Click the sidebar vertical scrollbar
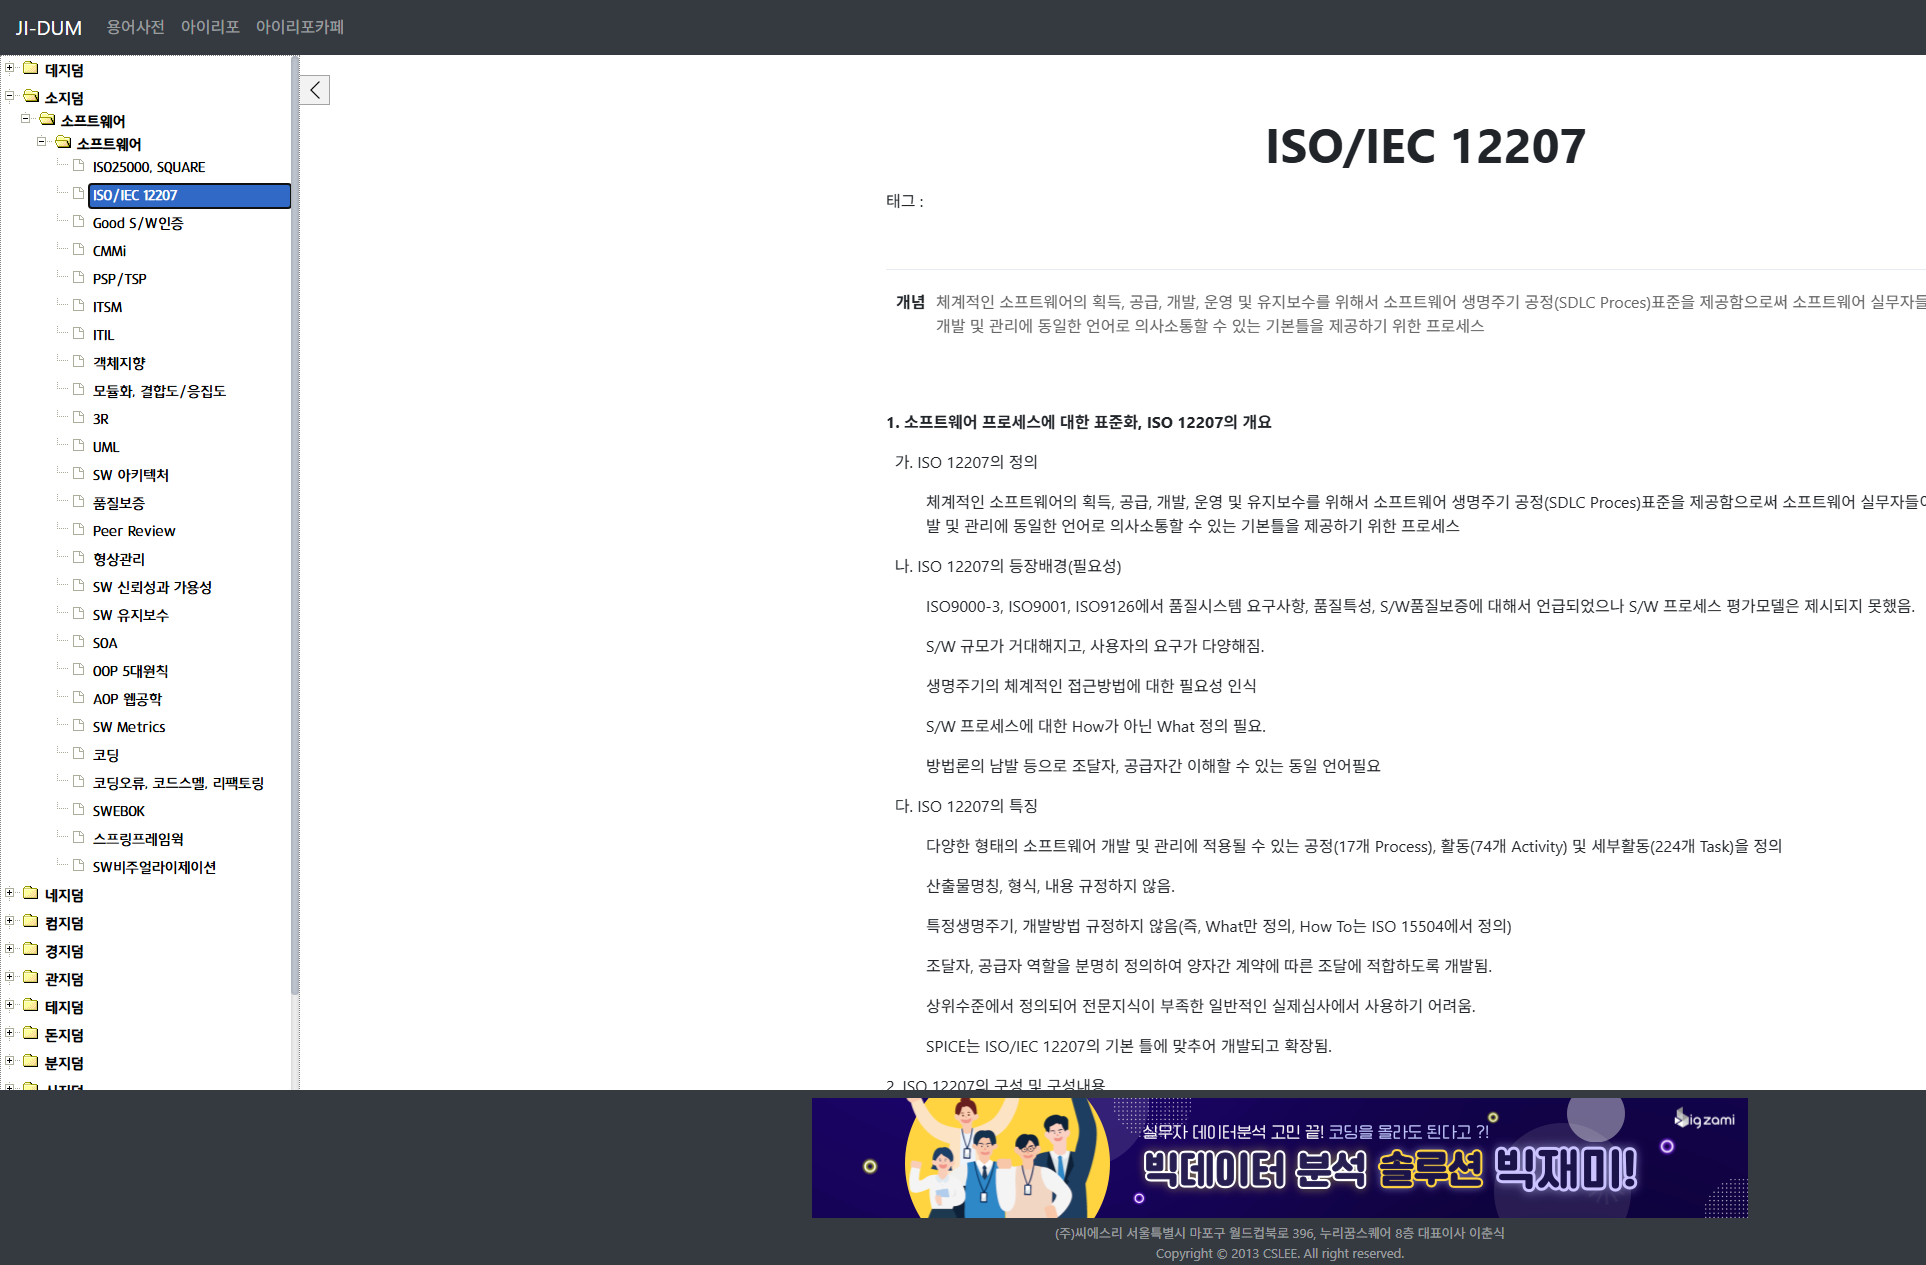Screen dimensions: 1926x1265 (x=294, y=500)
